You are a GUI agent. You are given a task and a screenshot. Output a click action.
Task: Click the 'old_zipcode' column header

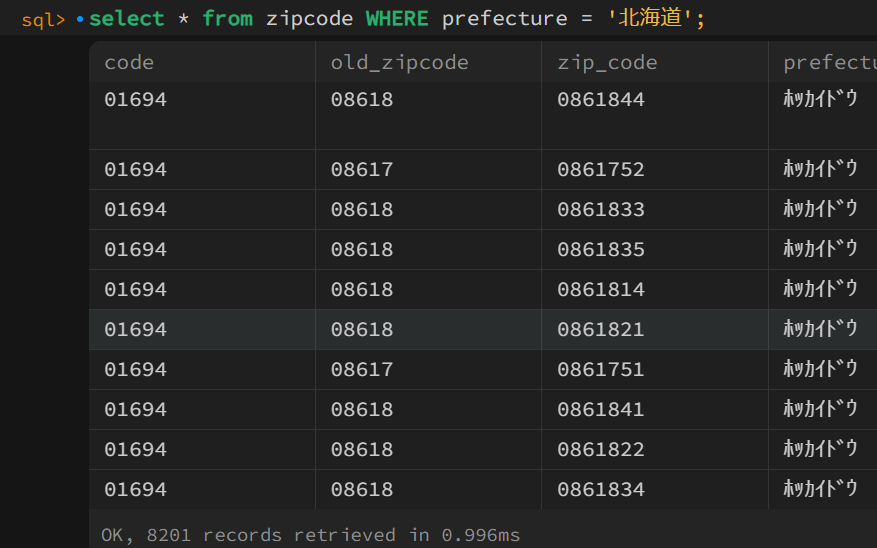[399, 63]
